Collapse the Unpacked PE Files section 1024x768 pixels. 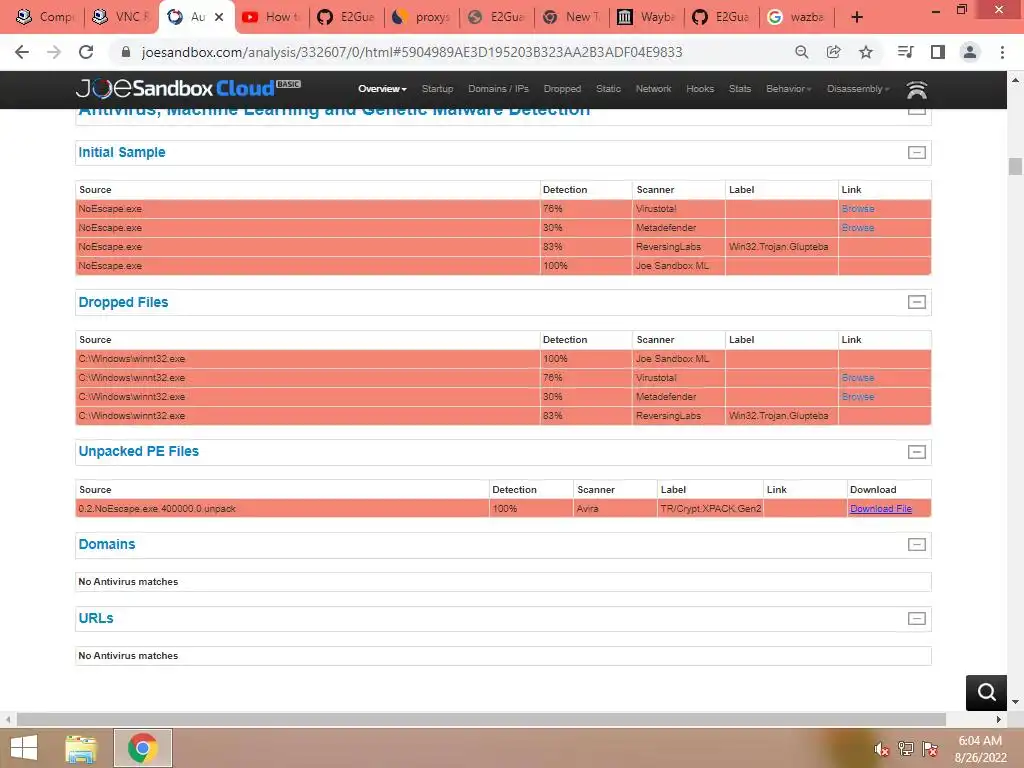pos(917,452)
